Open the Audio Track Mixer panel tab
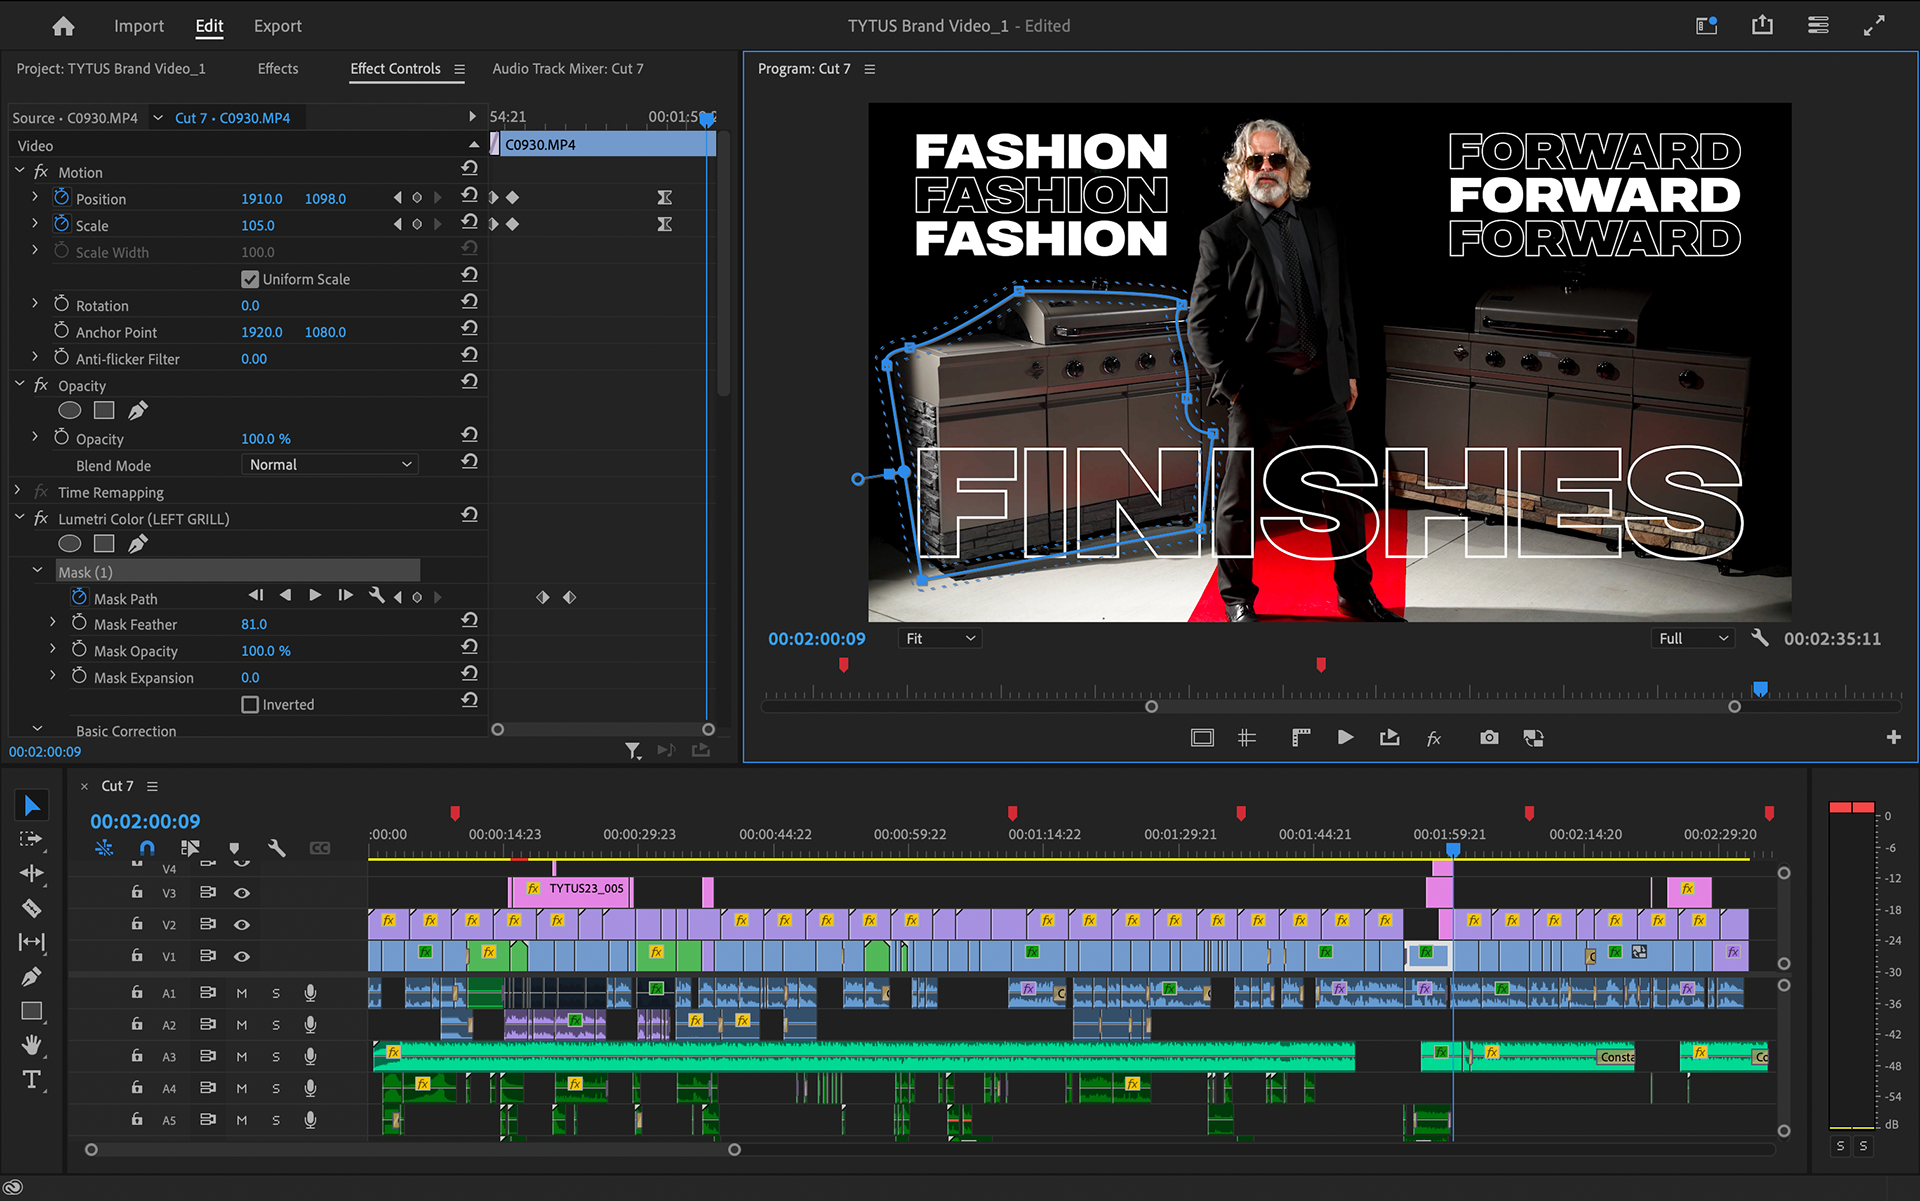 (x=567, y=68)
